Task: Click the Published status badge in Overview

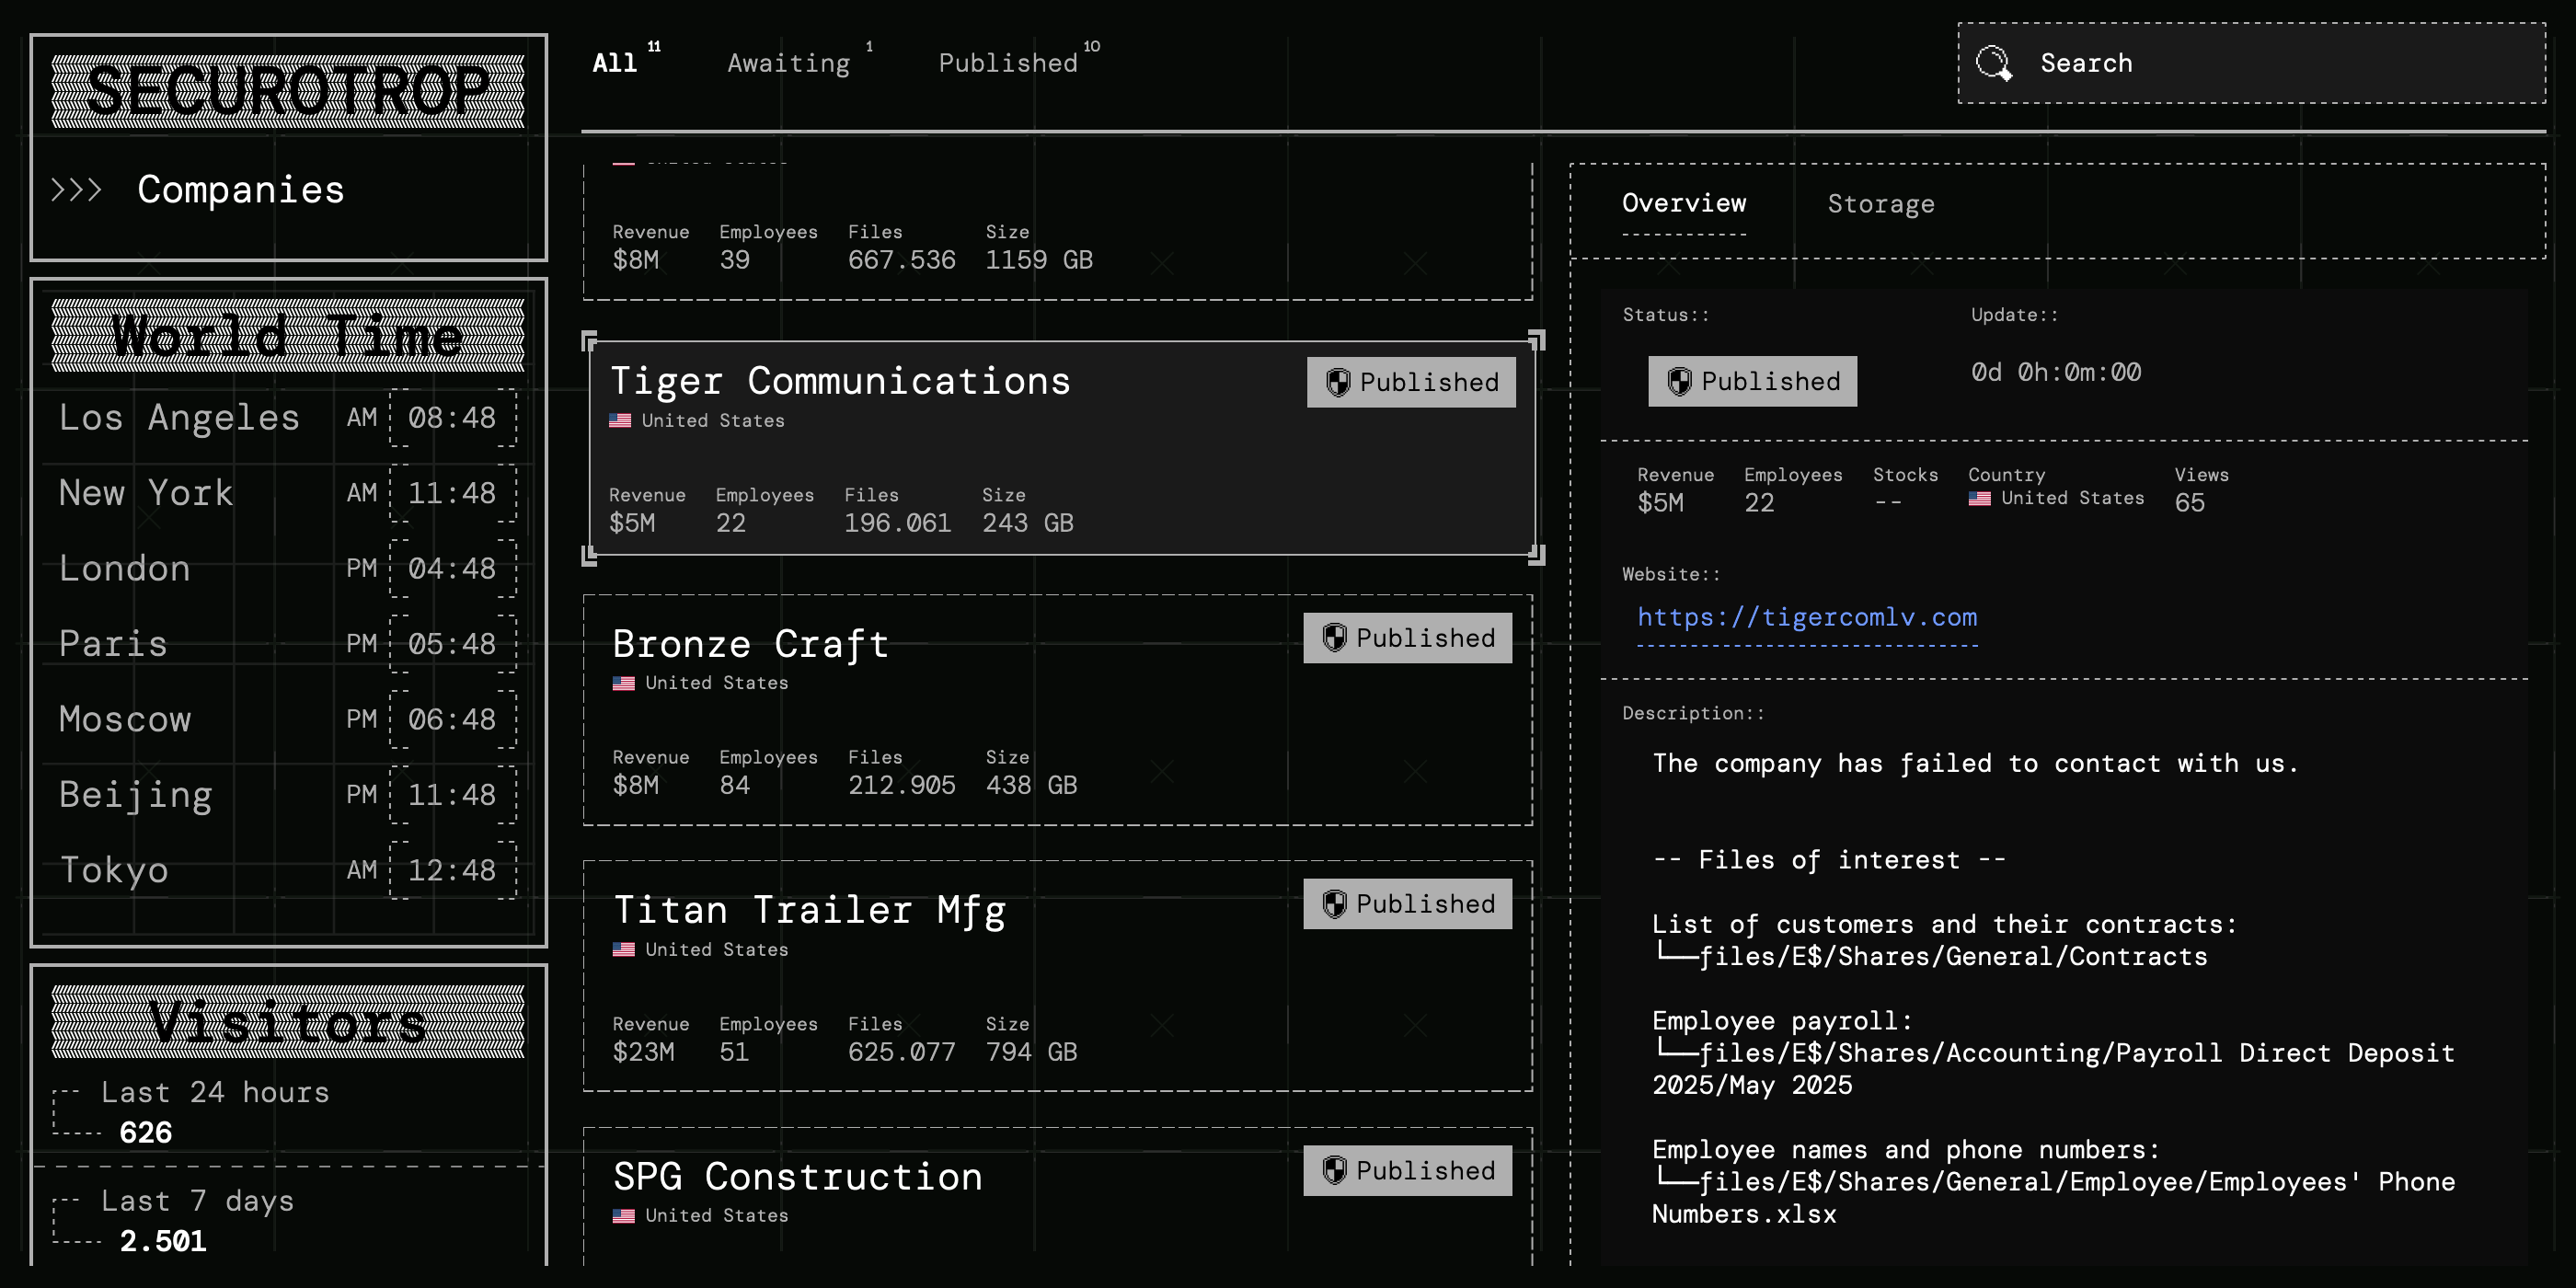Action: coord(1752,381)
